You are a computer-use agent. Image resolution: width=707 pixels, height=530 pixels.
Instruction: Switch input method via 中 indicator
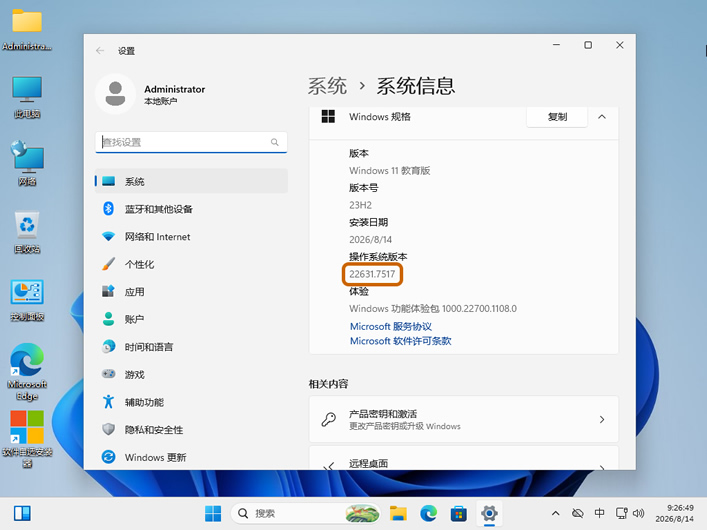click(x=599, y=513)
